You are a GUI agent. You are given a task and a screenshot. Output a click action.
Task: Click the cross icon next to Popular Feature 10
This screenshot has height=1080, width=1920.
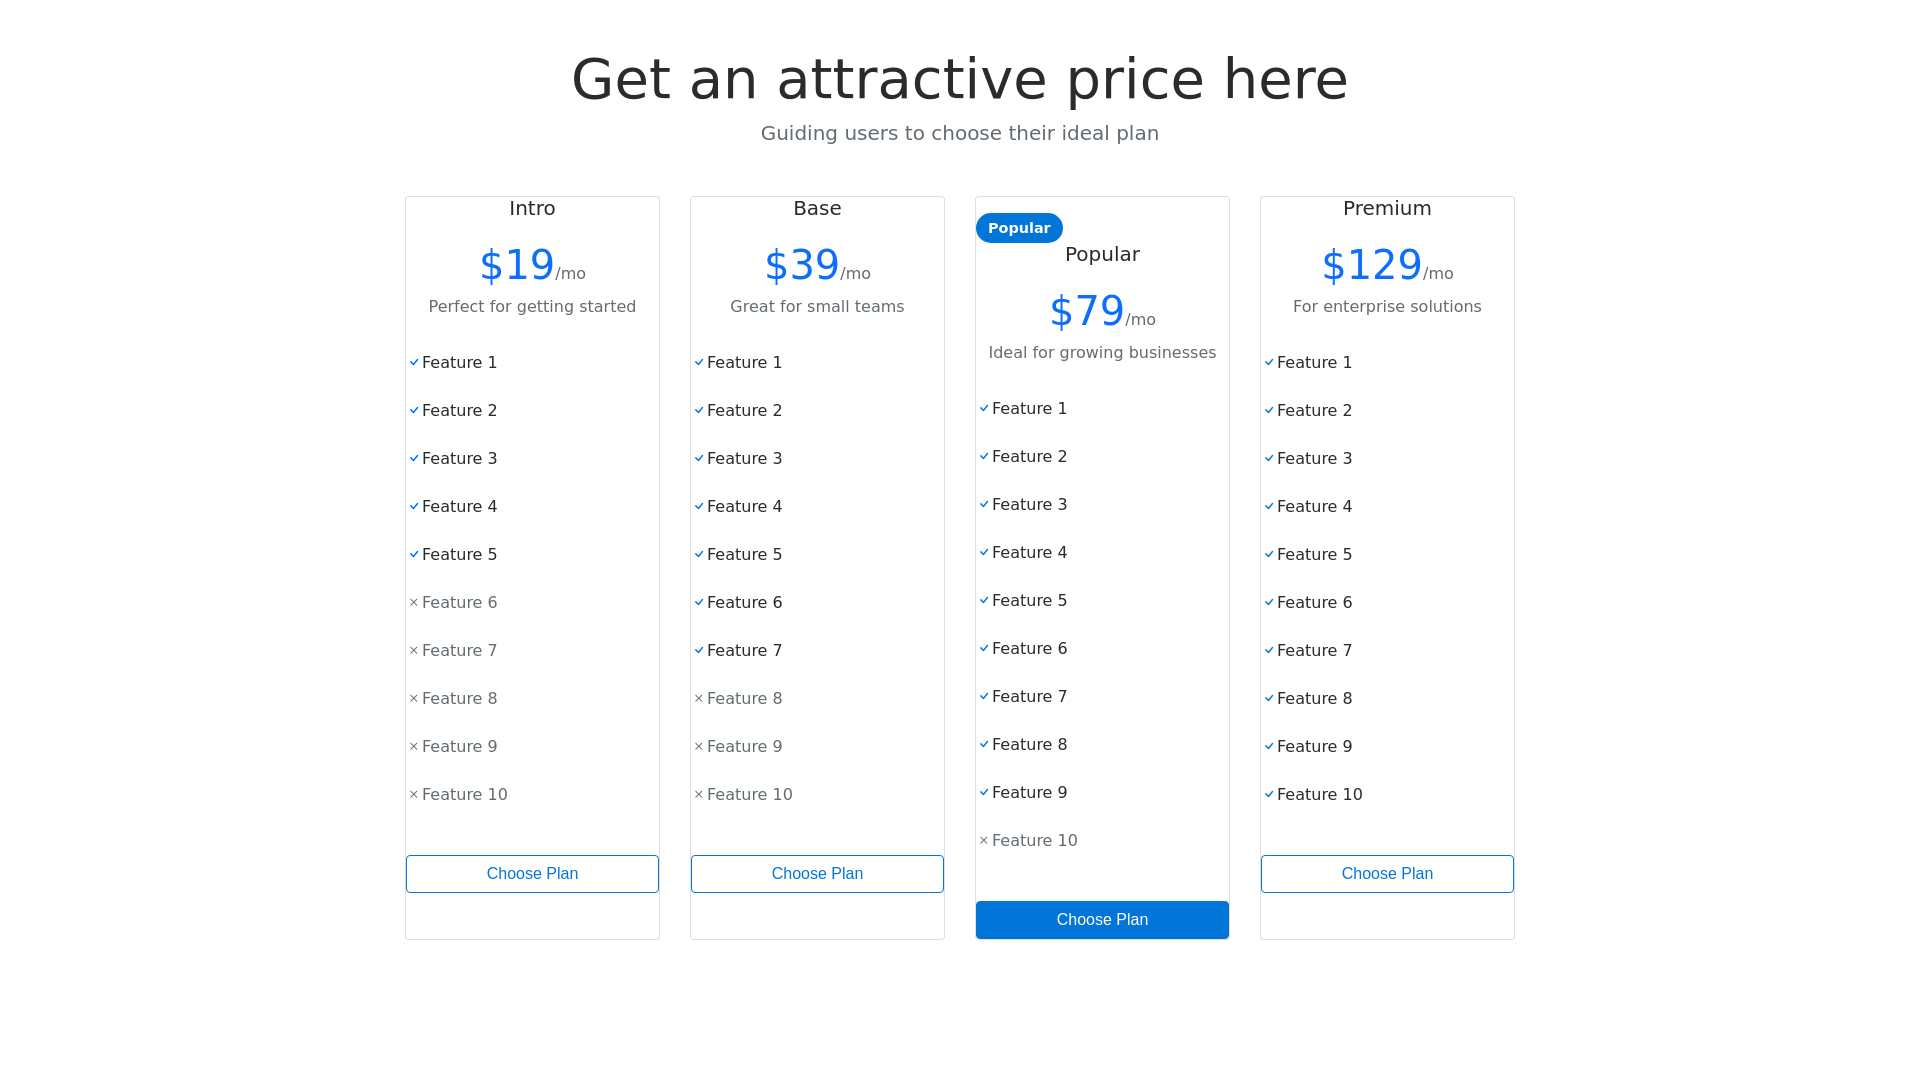(x=984, y=841)
